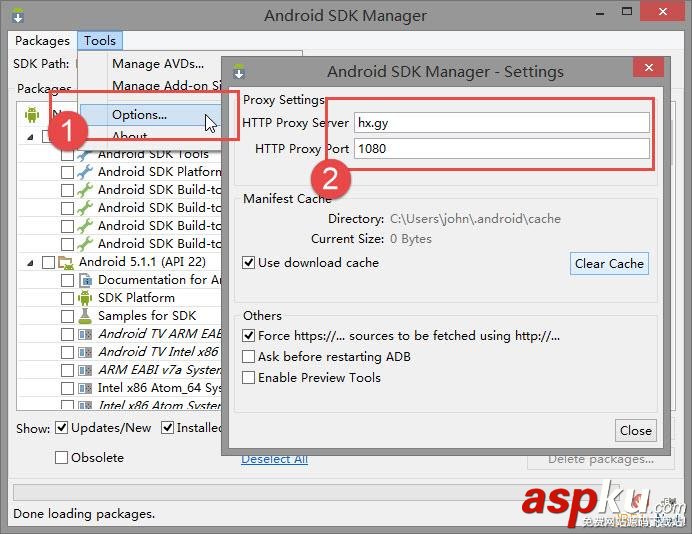
Task: Focus the HTTP Proxy Server field
Action: tap(502, 123)
